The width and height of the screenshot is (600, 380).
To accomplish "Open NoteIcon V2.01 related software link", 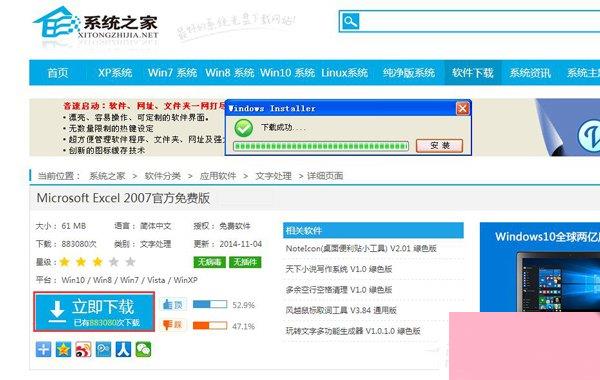I will 361,248.
